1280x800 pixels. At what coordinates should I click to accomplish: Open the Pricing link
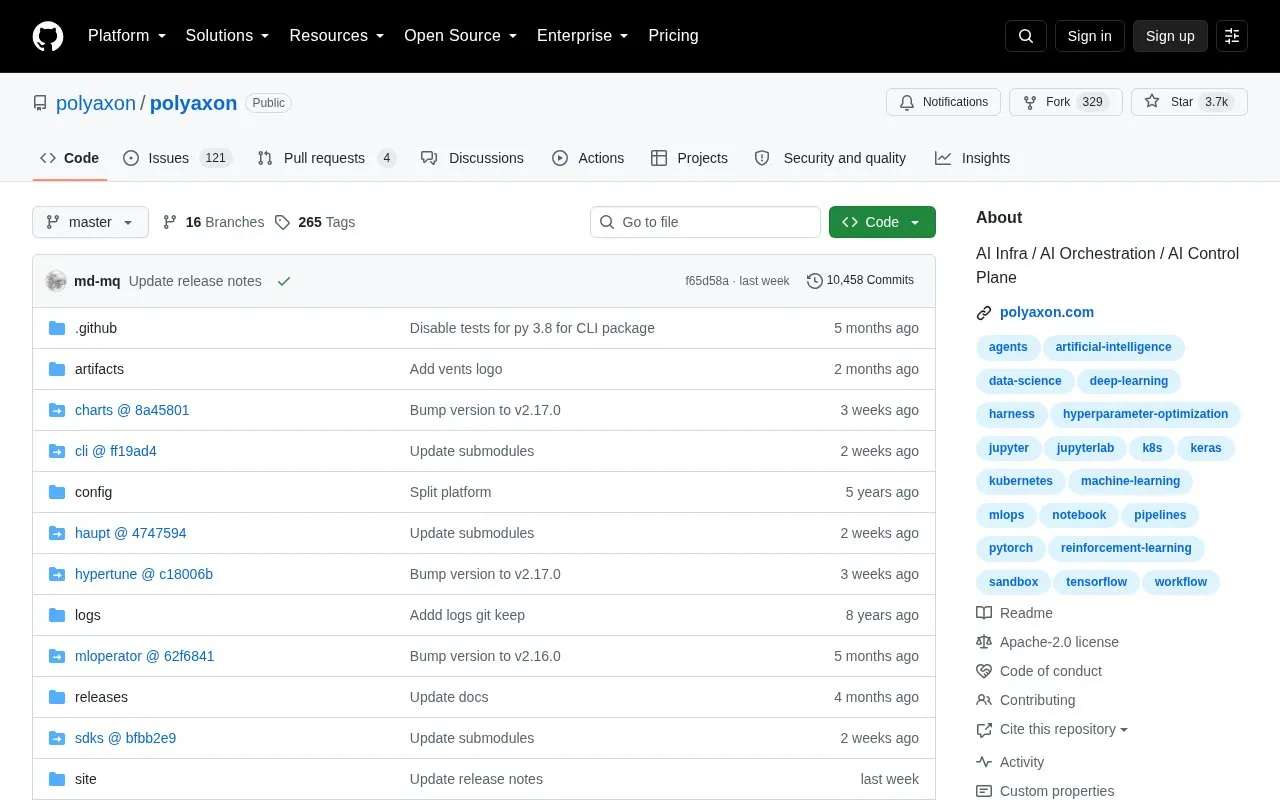(x=673, y=36)
